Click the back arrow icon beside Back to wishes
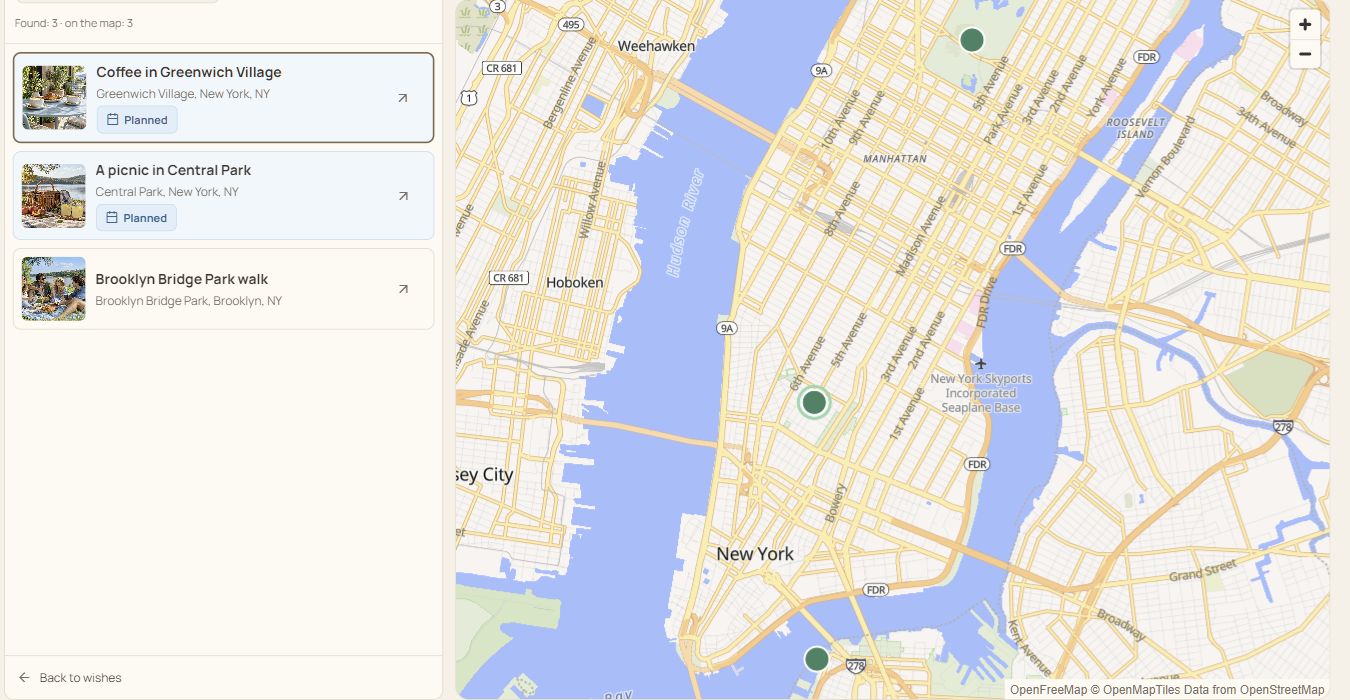This screenshot has width=1350, height=700. tap(25, 678)
